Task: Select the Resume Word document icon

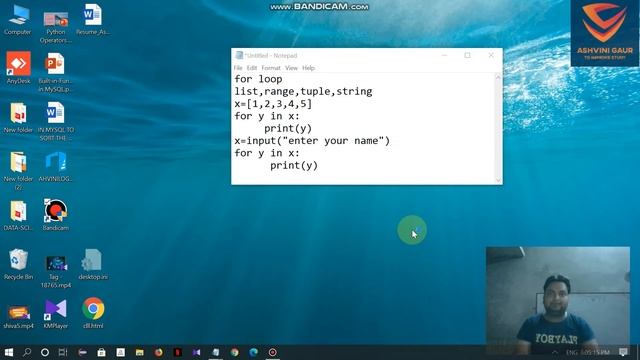Action: coord(93,20)
